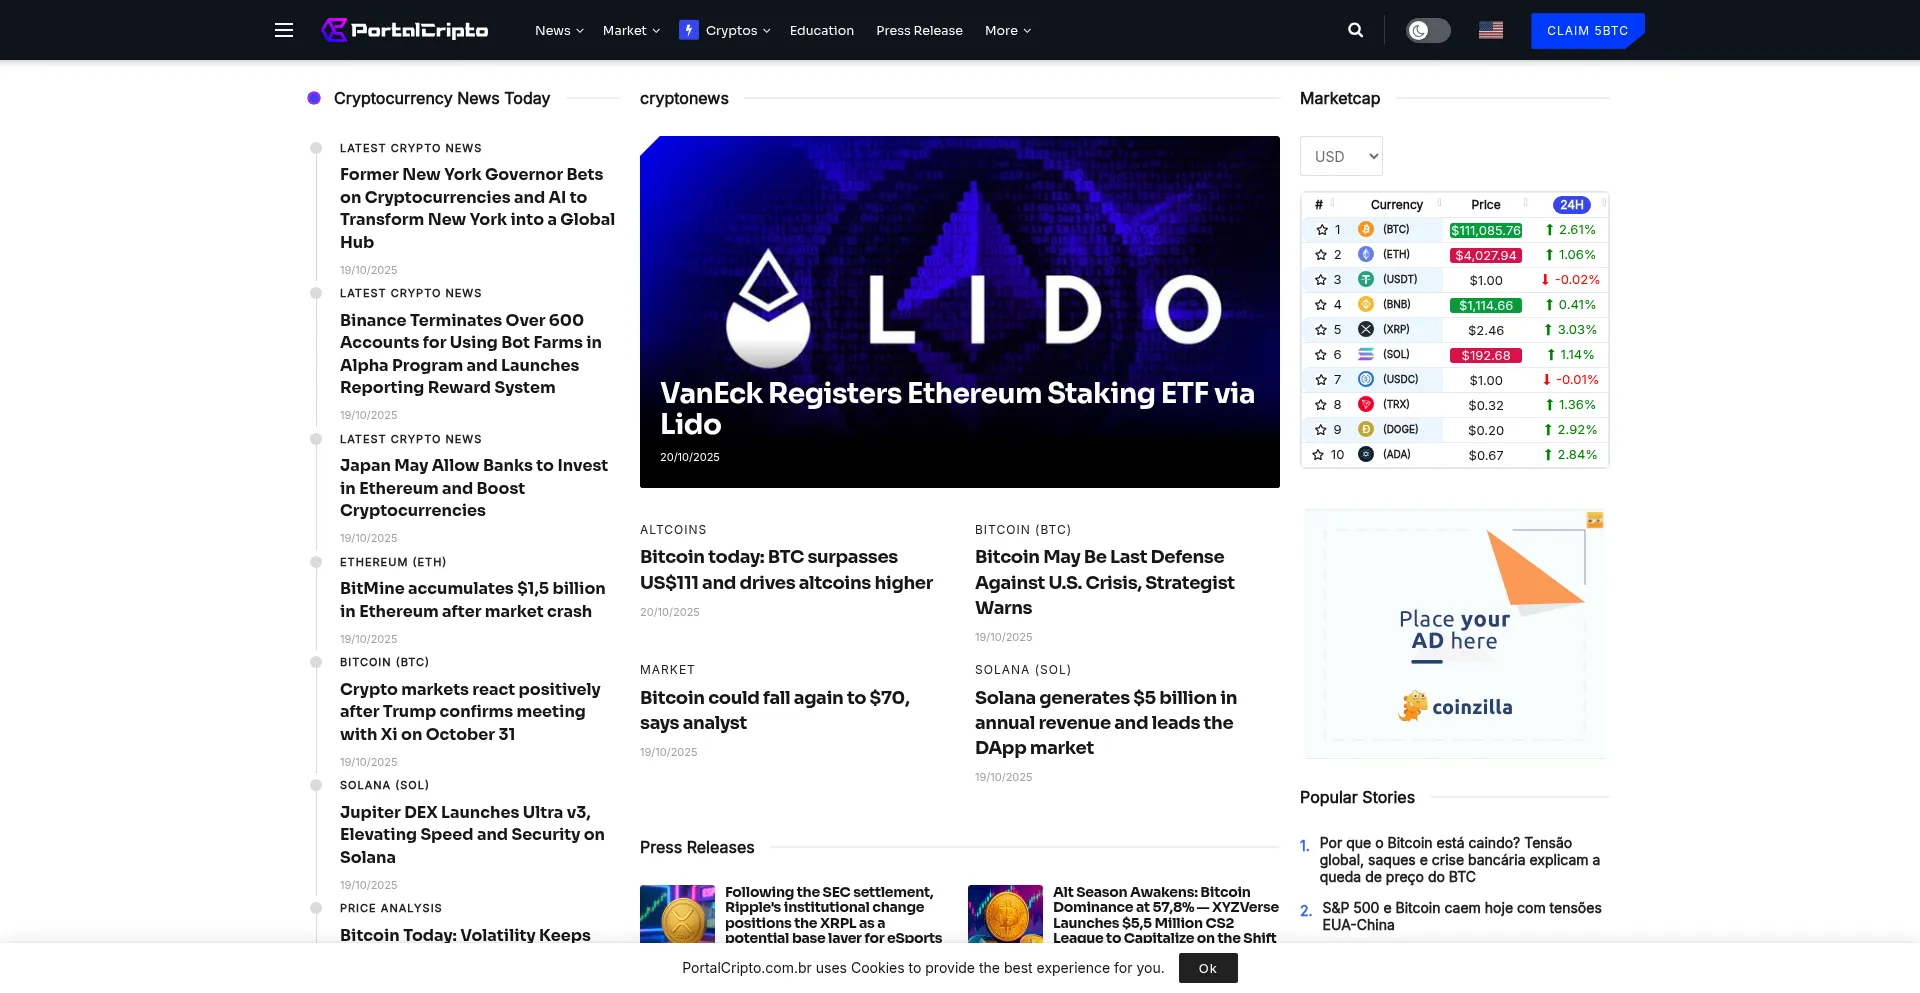Click the US flag language icon

coord(1490,30)
